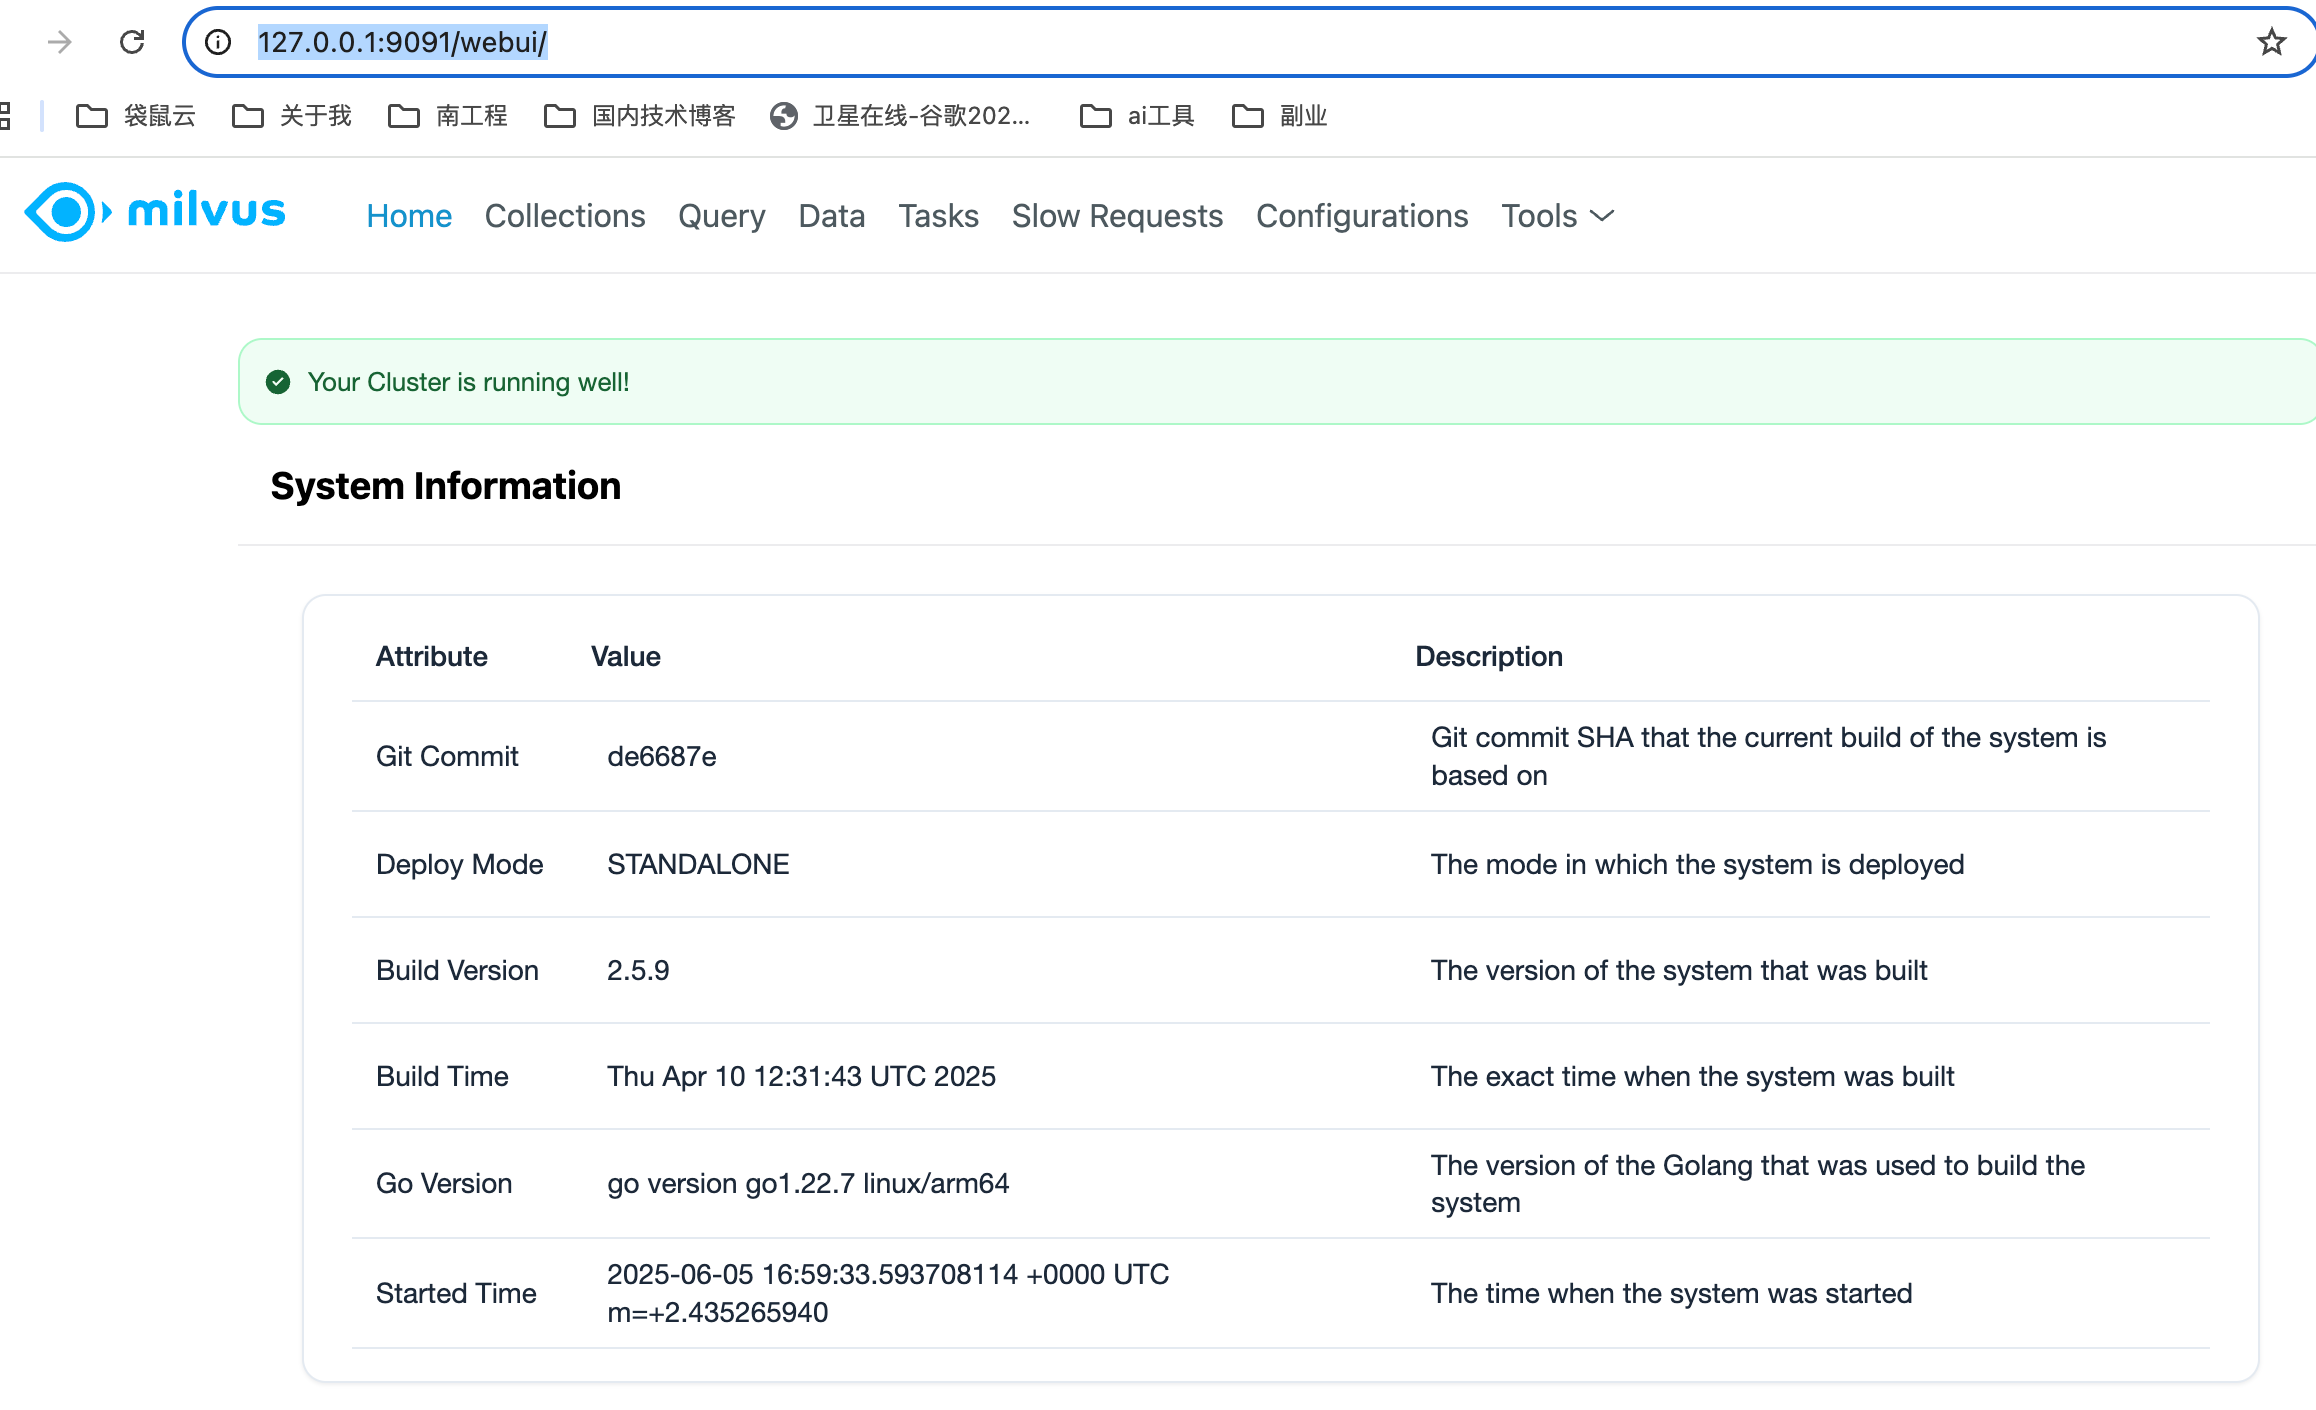Click the Deploy Mode attribute label

click(x=460, y=864)
